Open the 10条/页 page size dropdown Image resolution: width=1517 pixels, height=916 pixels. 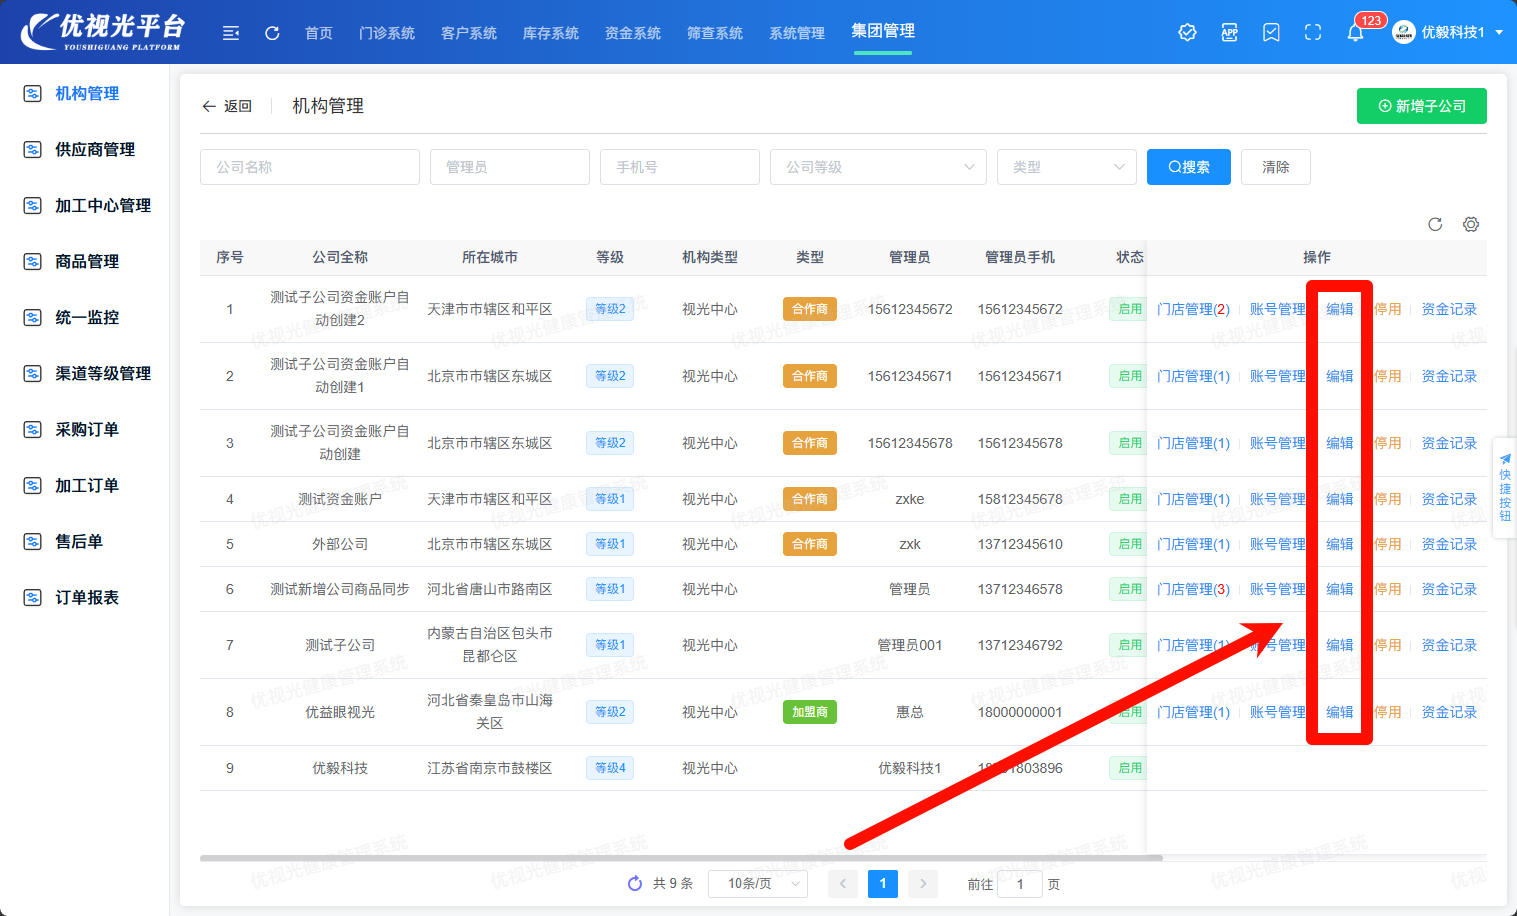758,883
